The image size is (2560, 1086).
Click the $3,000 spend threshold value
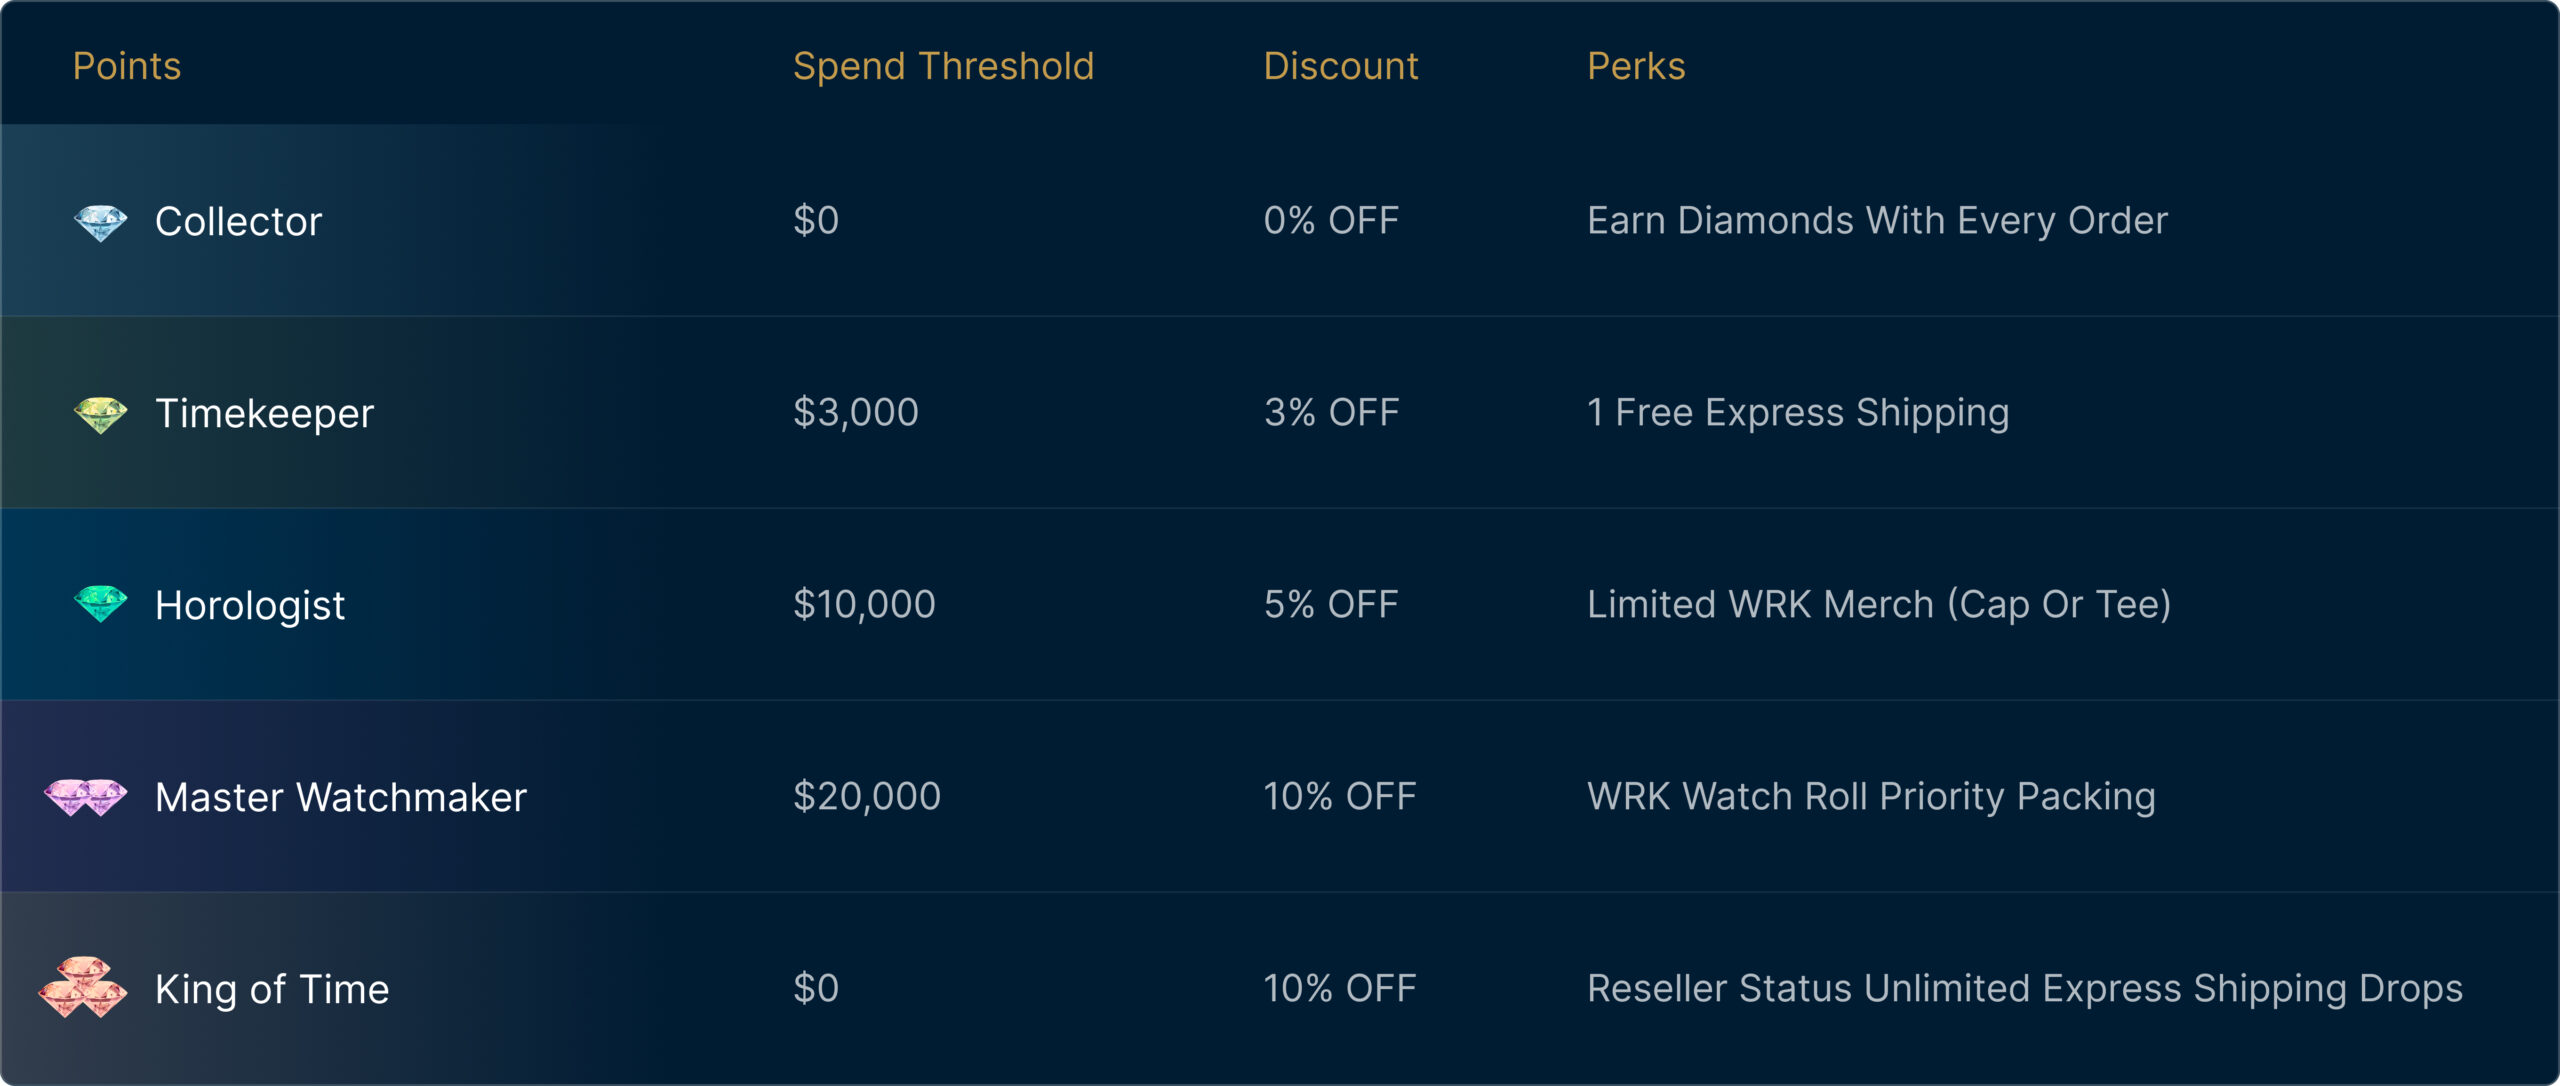[x=855, y=412]
